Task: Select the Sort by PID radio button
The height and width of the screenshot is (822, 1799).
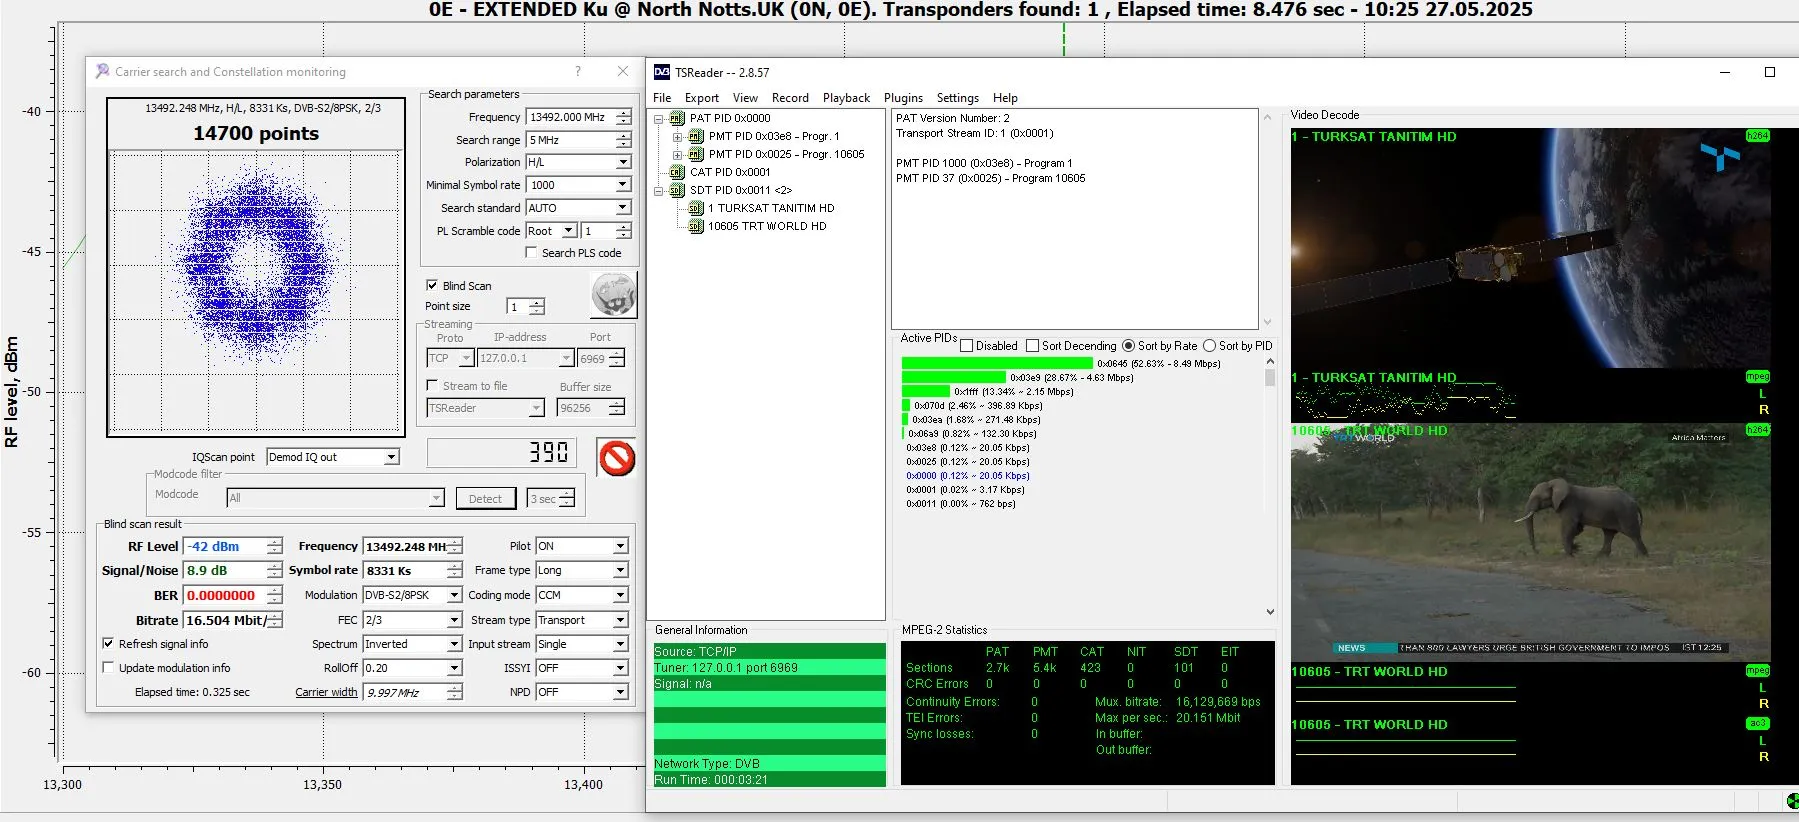Action: point(1209,346)
